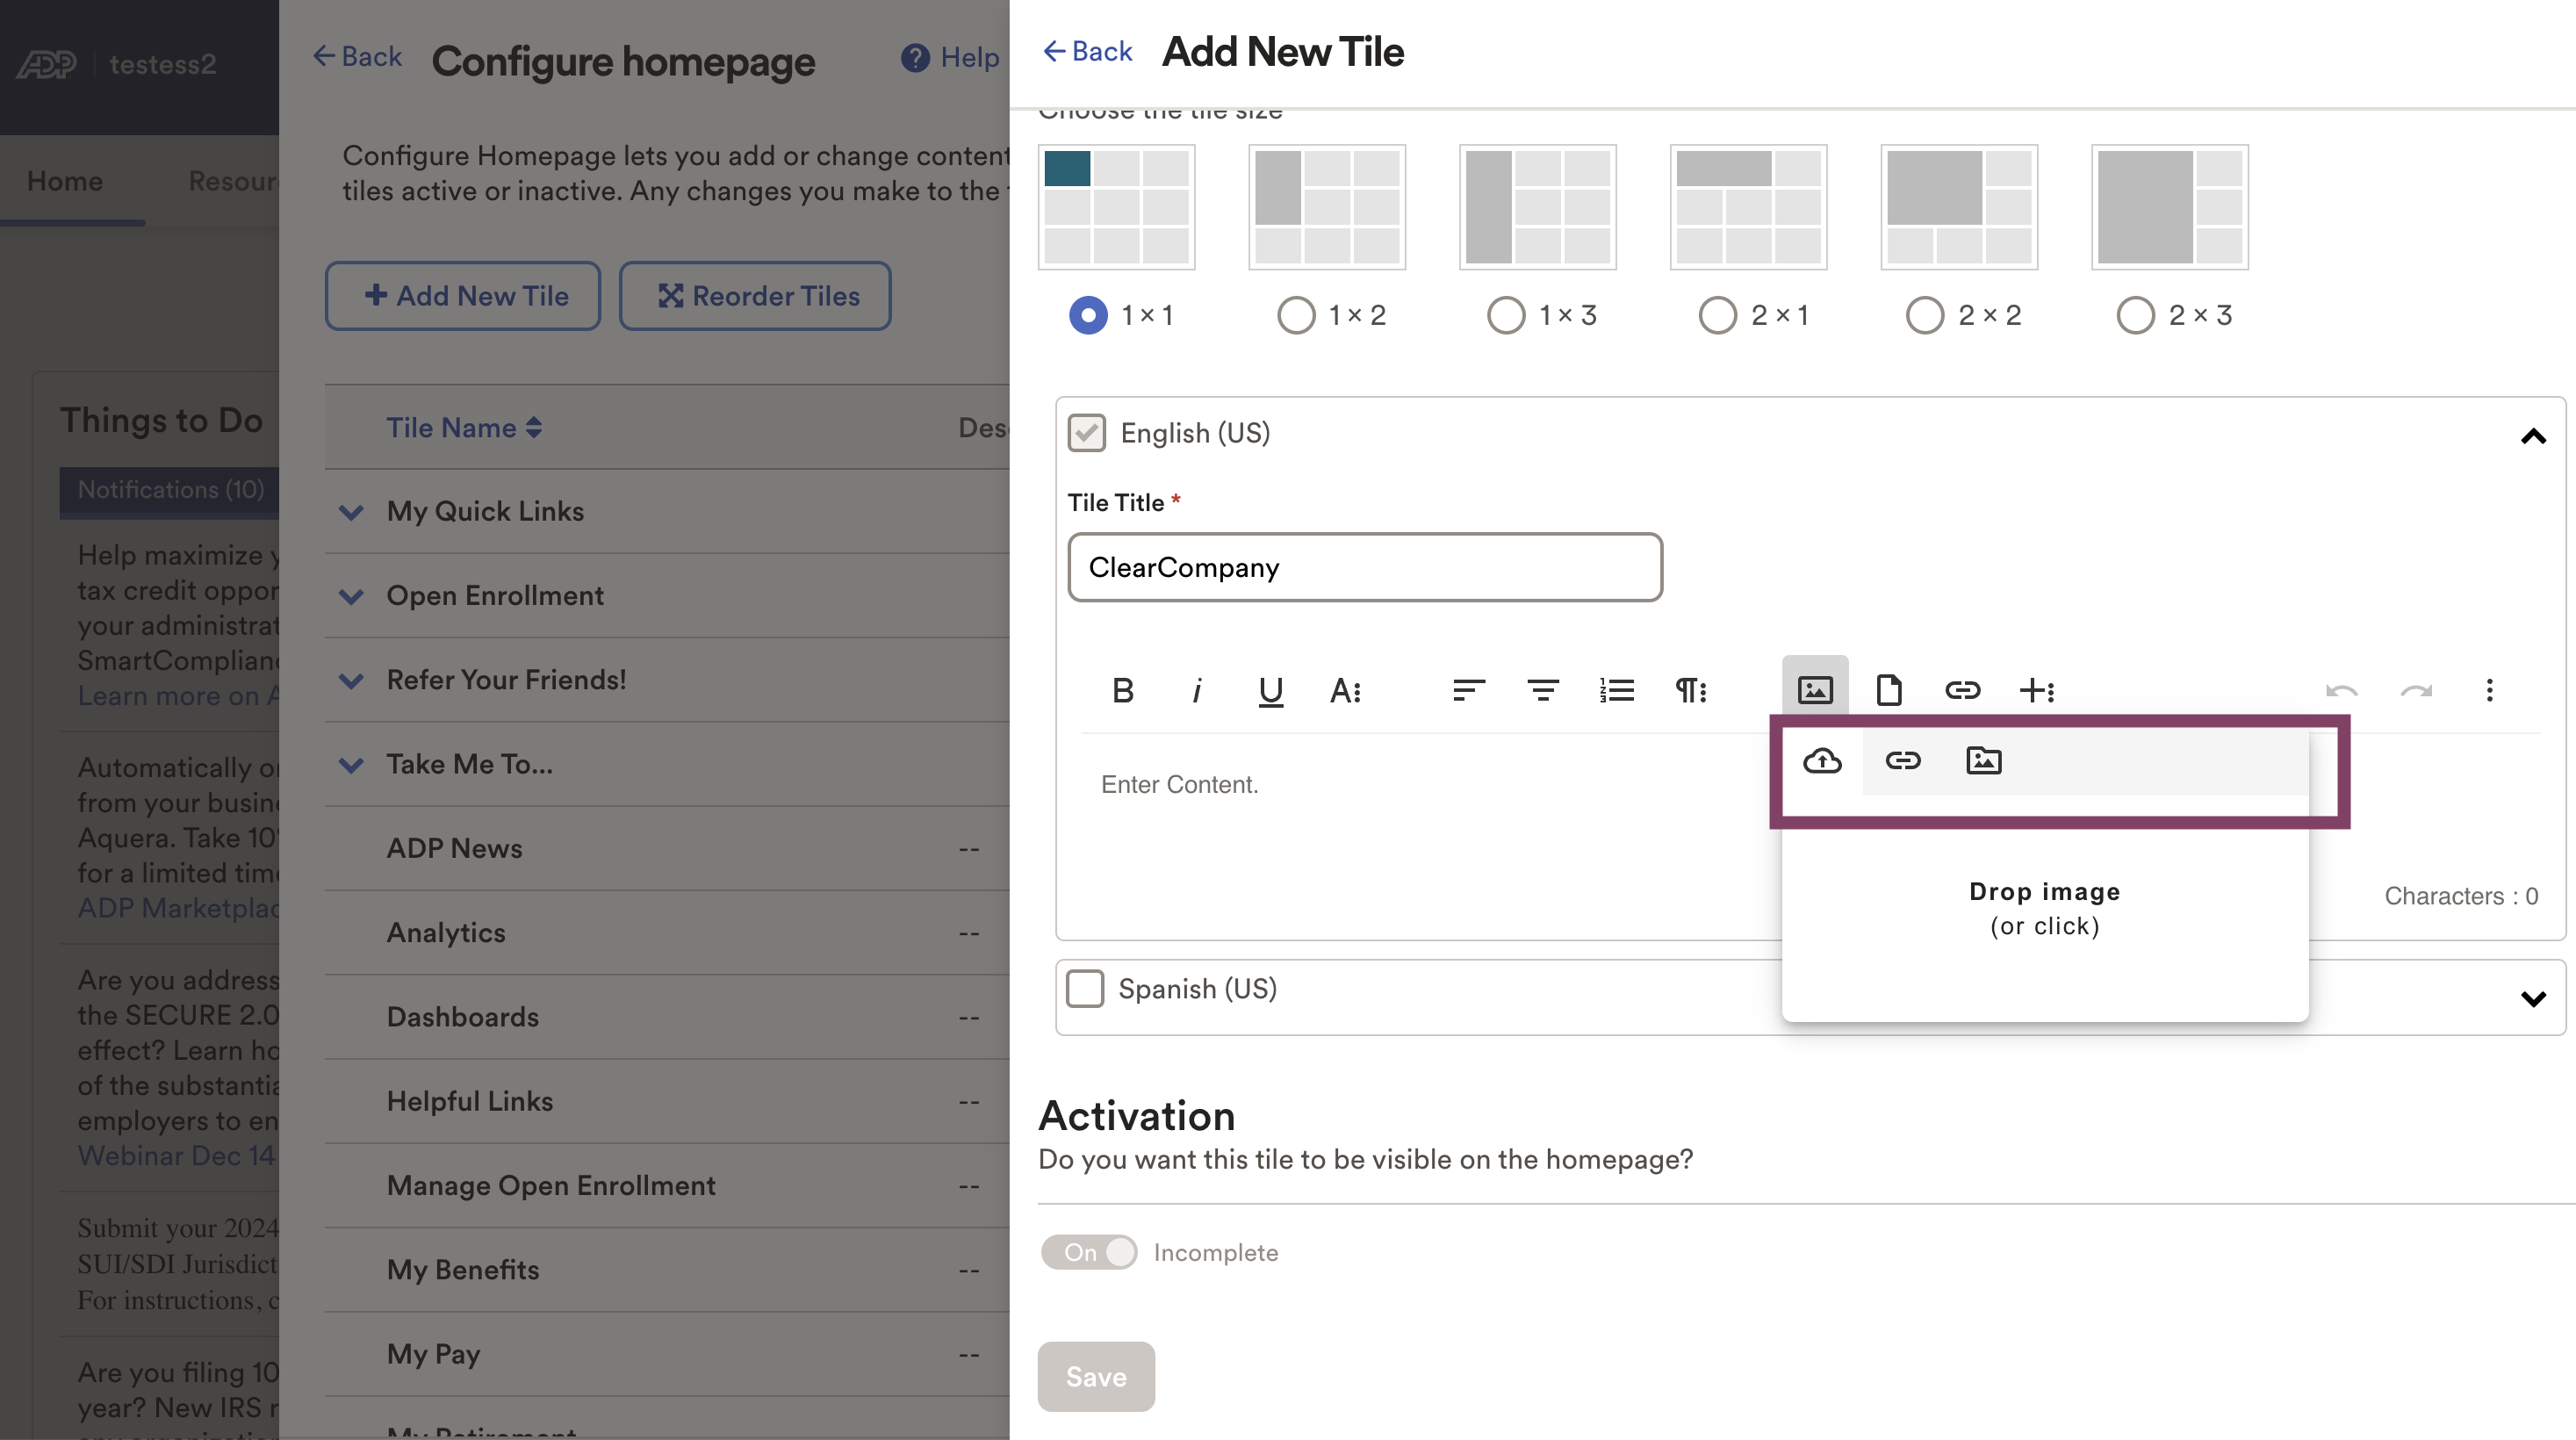
Task: Click the 1 × 1 tile layout thumbnail
Action: click(x=1117, y=207)
